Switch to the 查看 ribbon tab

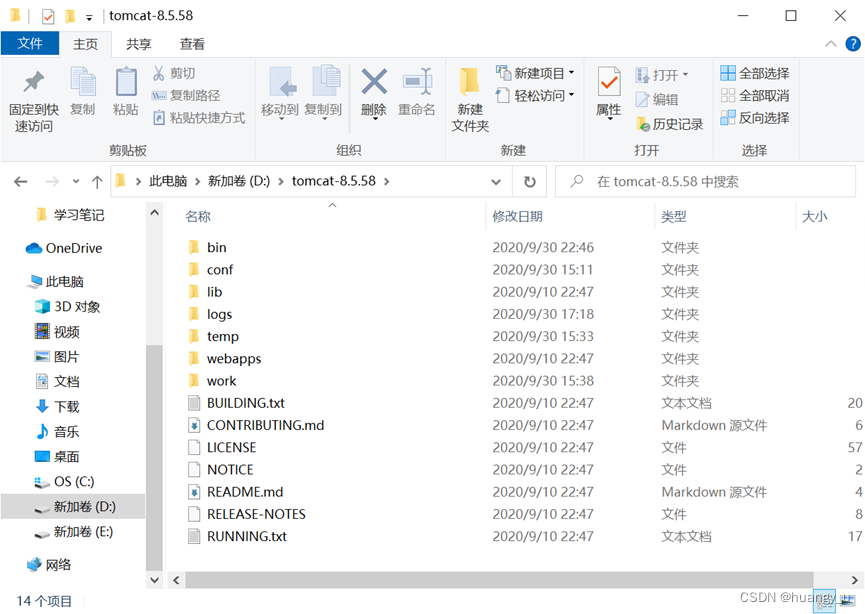click(192, 44)
